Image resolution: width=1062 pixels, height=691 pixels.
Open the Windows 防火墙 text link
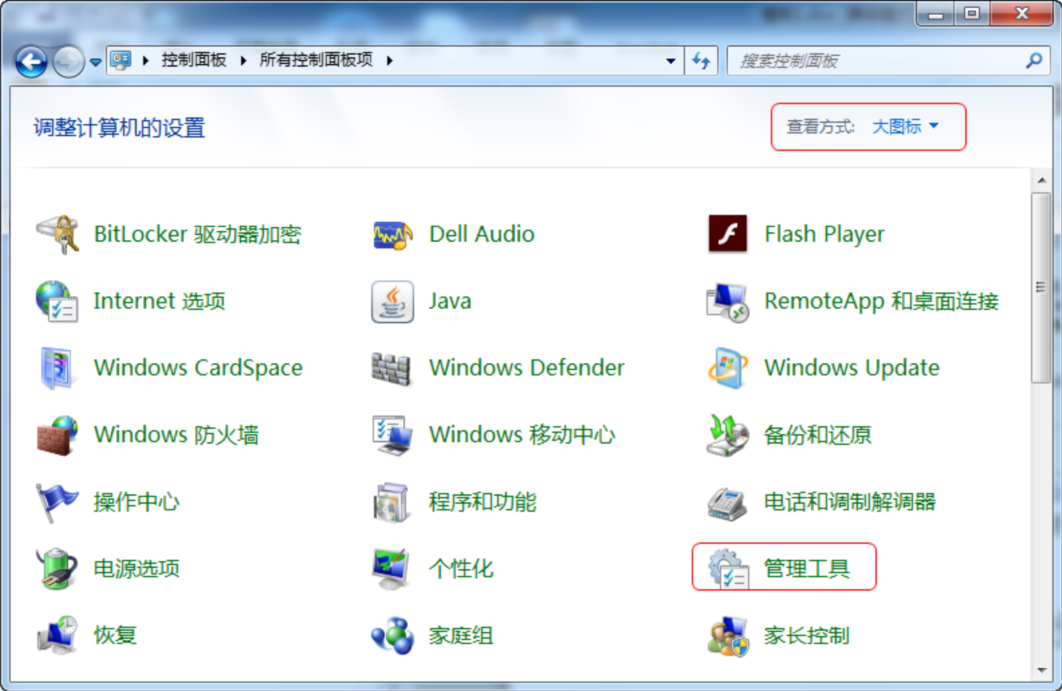tap(176, 435)
